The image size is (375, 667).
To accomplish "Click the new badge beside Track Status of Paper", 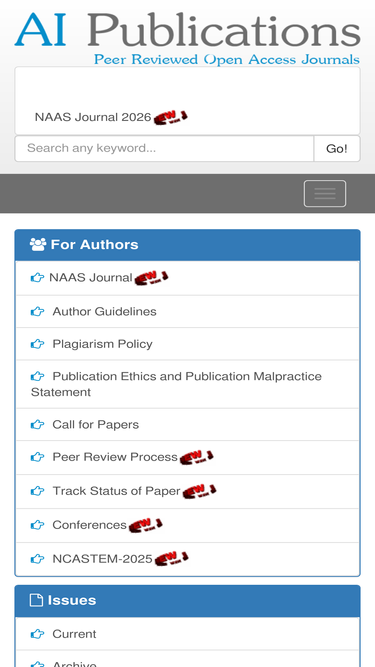I will tap(199, 491).
